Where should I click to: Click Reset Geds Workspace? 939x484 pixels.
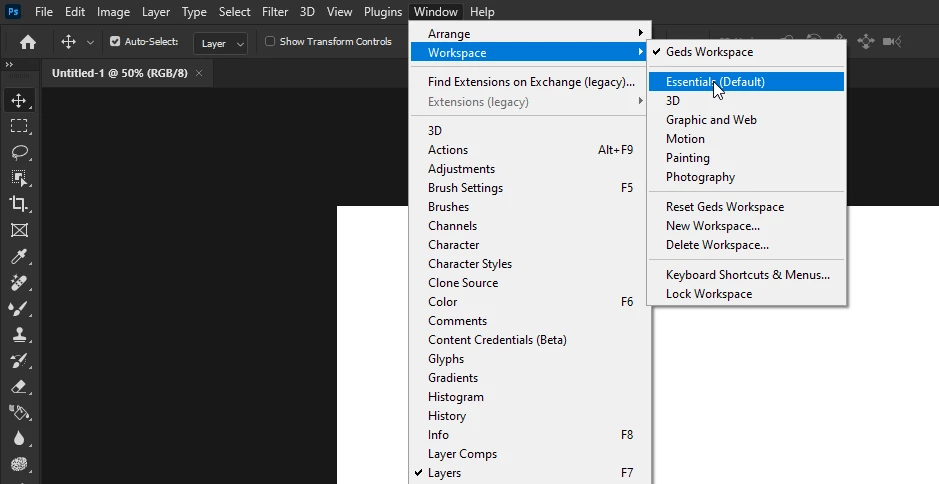pos(746,207)
